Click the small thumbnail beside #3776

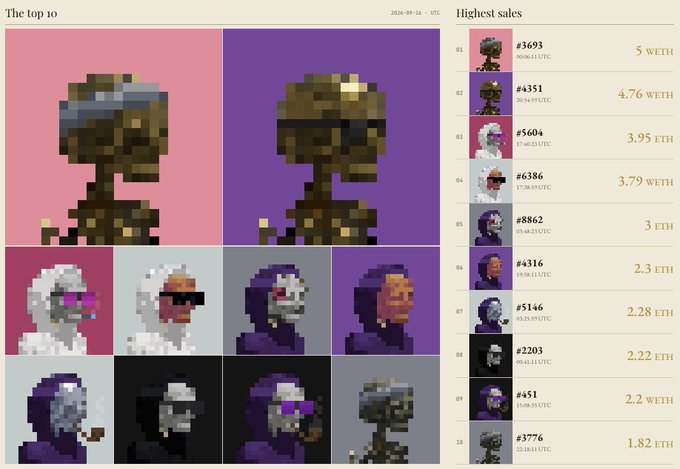pos(490,443)
